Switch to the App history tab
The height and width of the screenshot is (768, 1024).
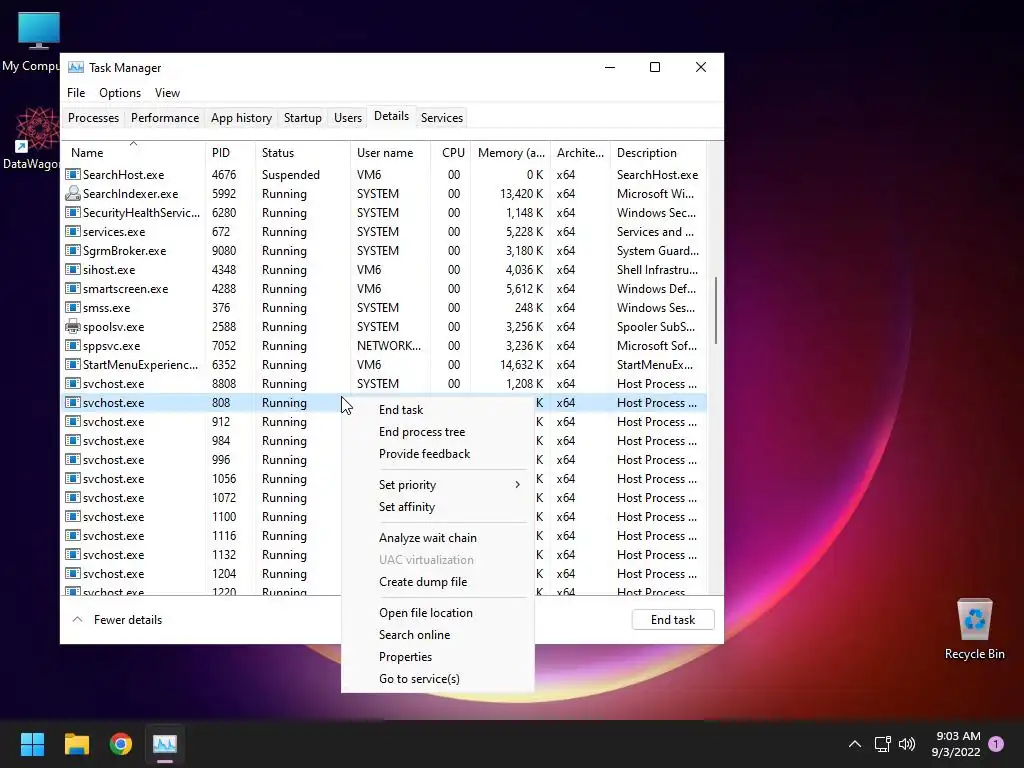coord(241,118)
